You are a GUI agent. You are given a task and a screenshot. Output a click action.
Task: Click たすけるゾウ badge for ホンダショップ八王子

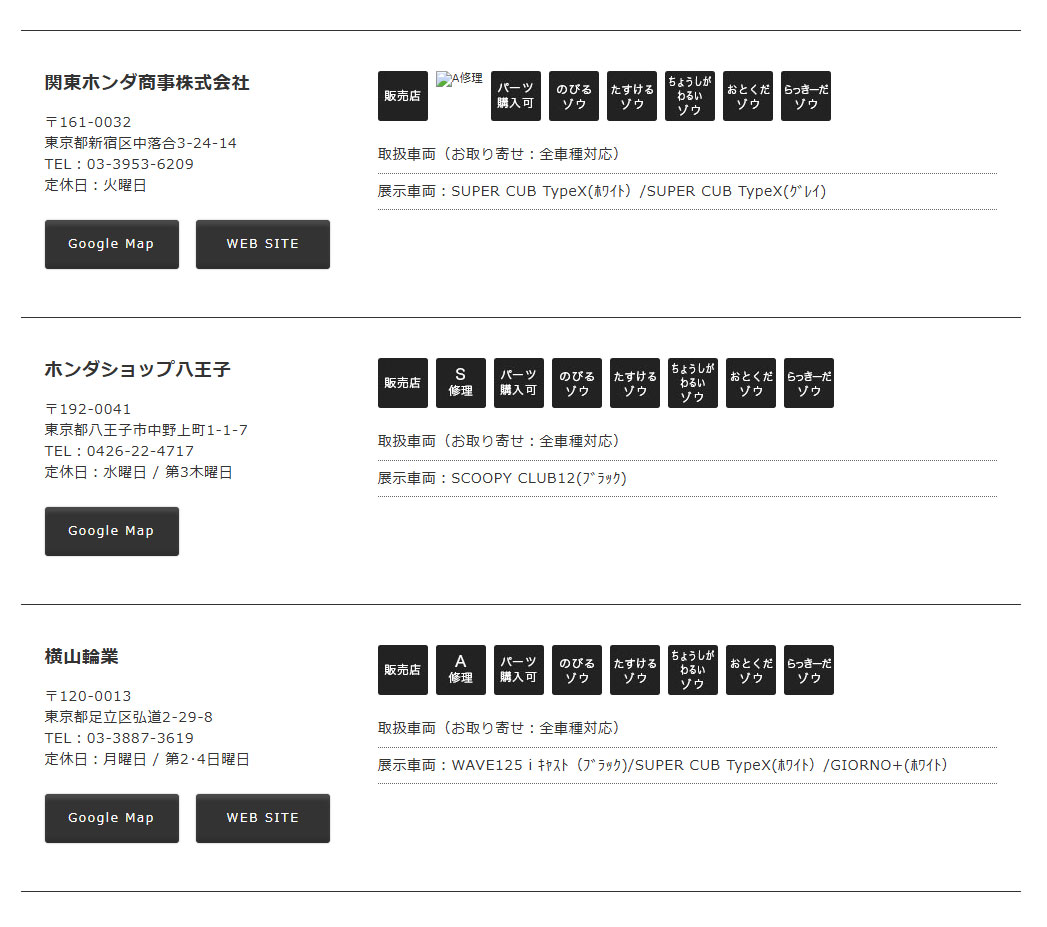point(635,383)
